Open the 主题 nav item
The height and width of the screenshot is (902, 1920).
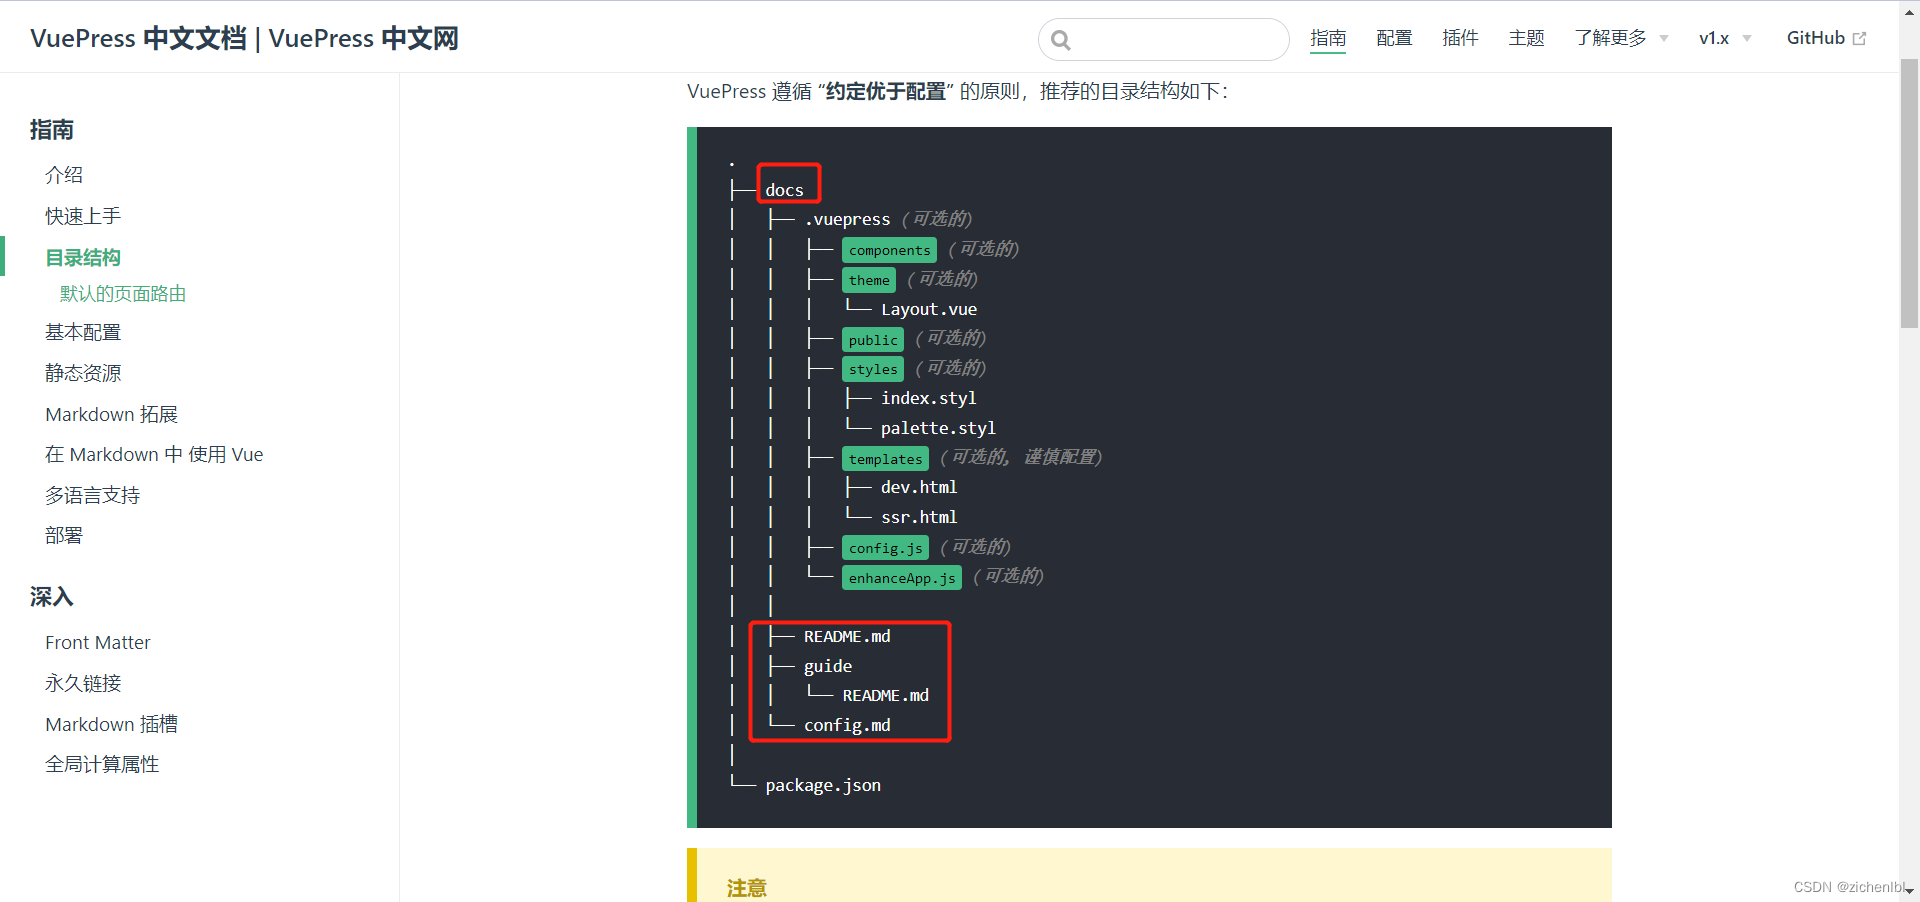(x=1526, y=38)
